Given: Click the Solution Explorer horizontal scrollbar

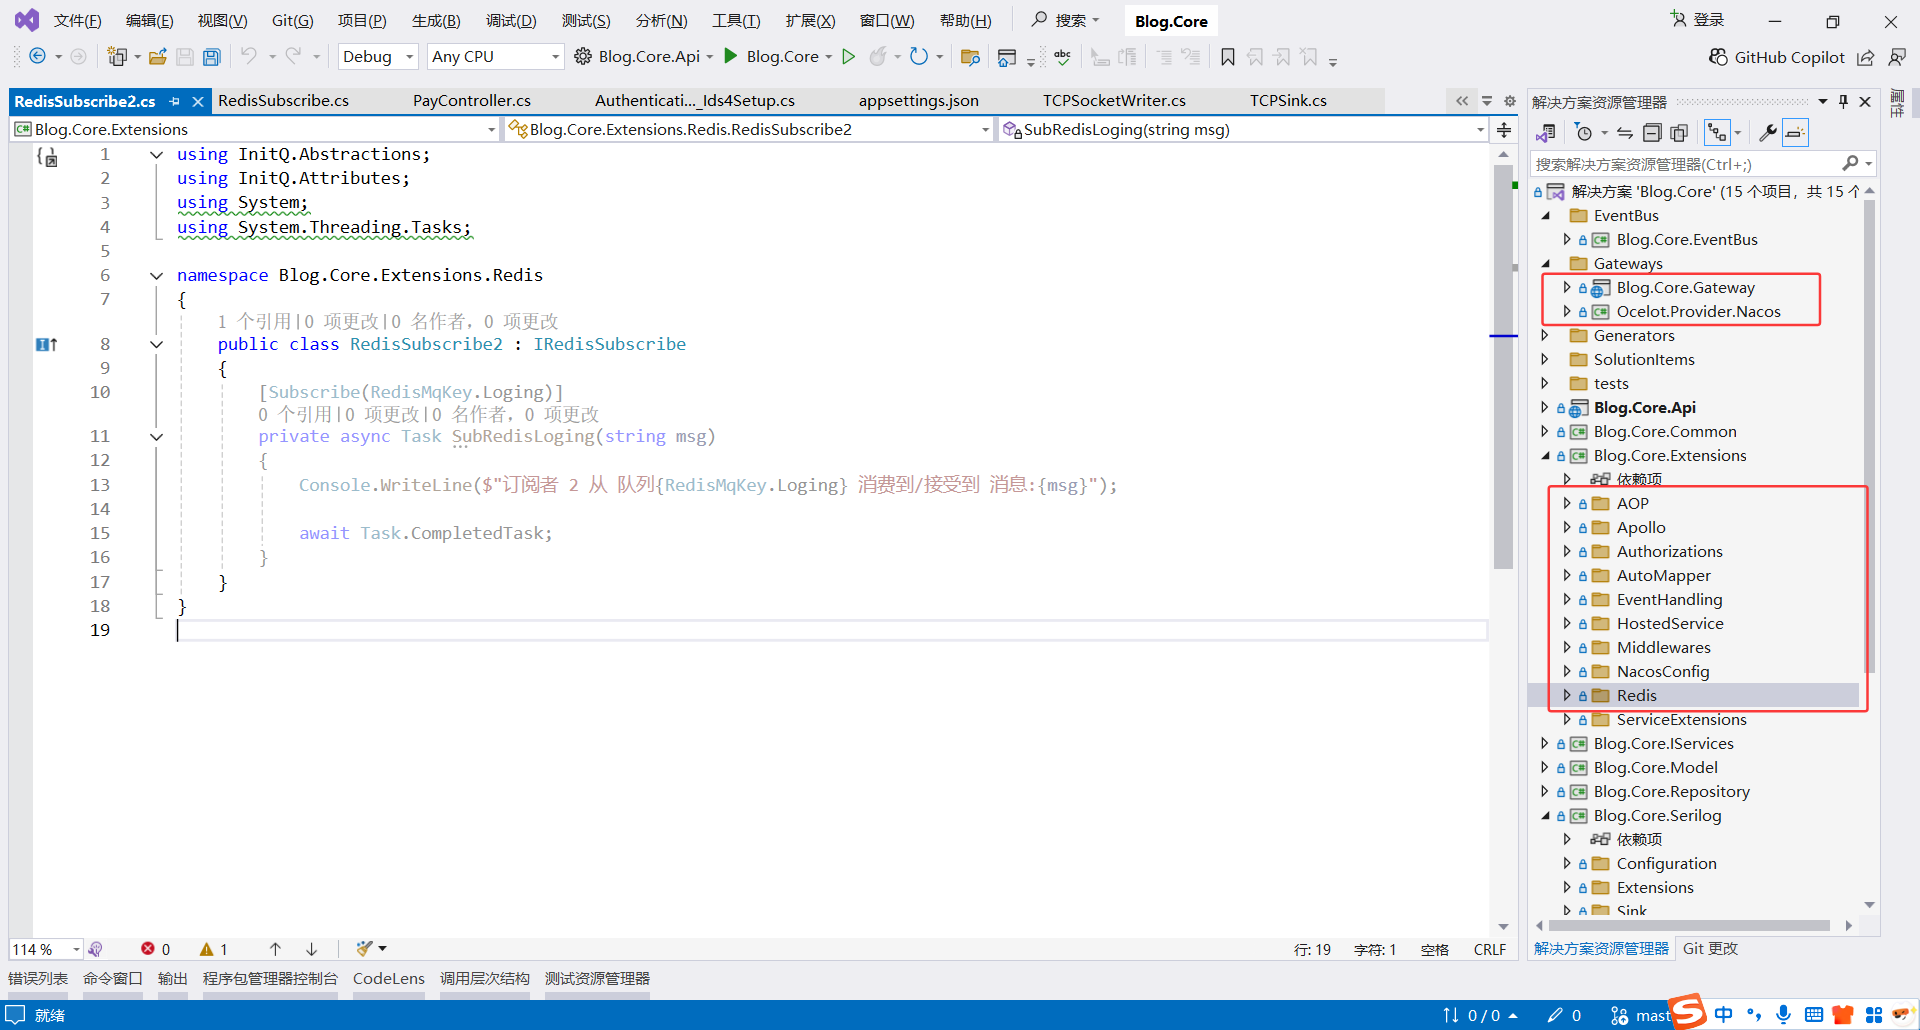Looking at the screenshot, I should click(x=1689, y=925).
